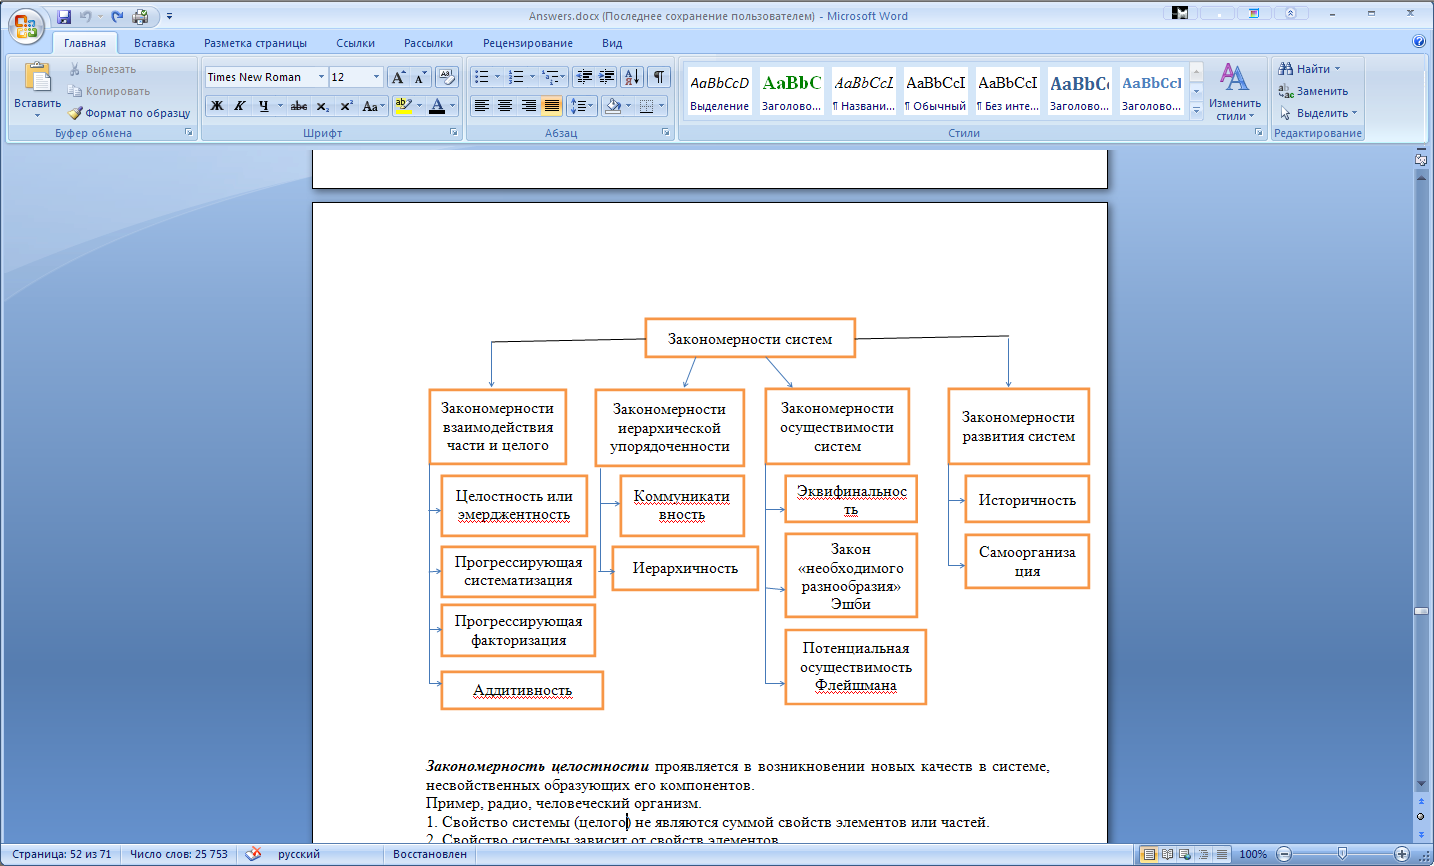Click the Paste (Вставить) clipboard icon

point(37,78)
